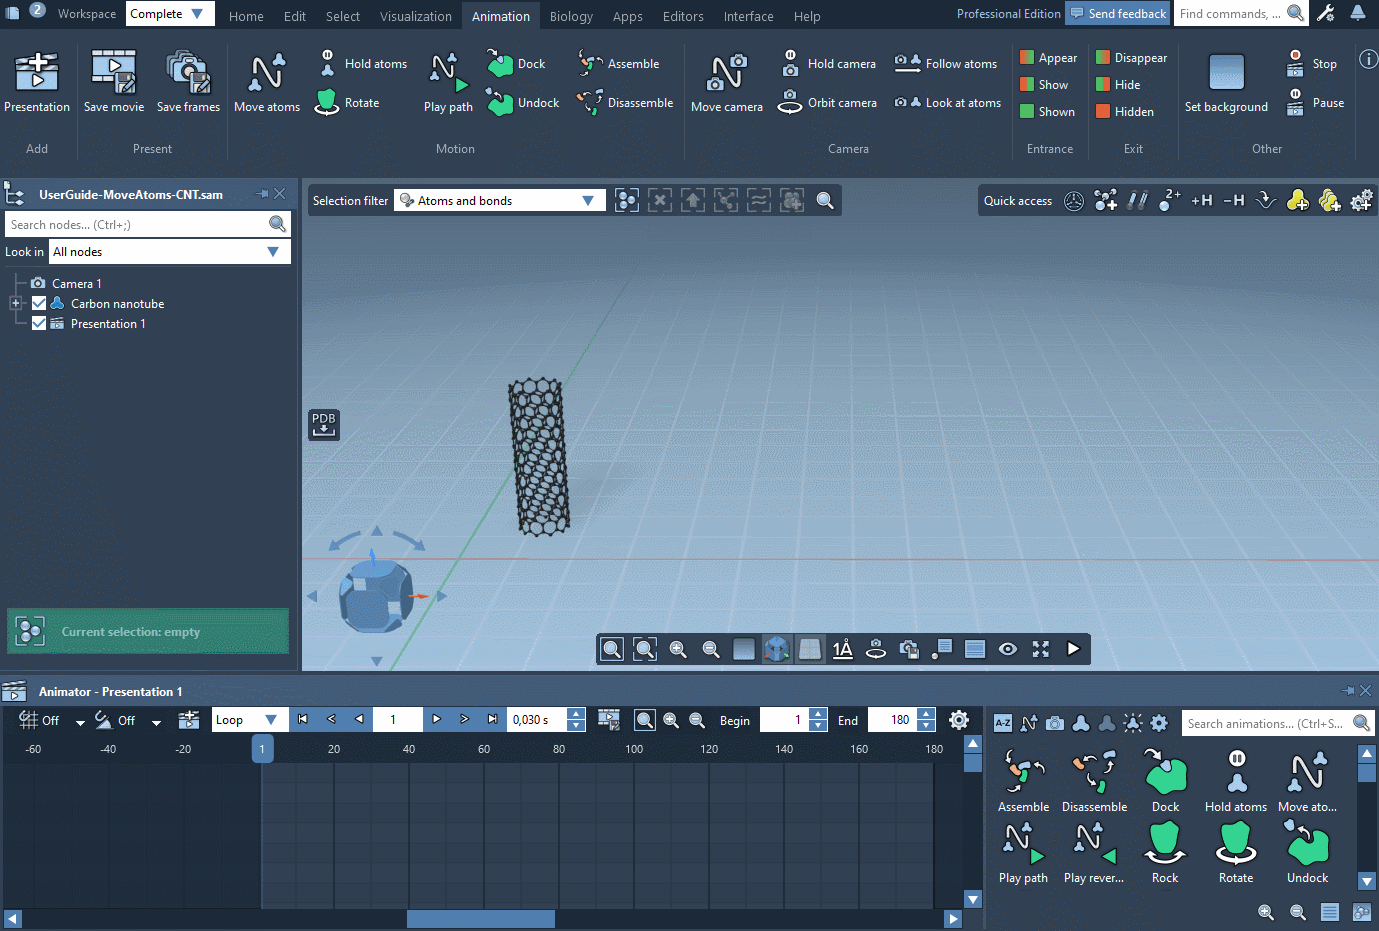Click Presentation in the Add group
Screen dimensions: 1379x931
pyautogui.click(x=37, y=80)
